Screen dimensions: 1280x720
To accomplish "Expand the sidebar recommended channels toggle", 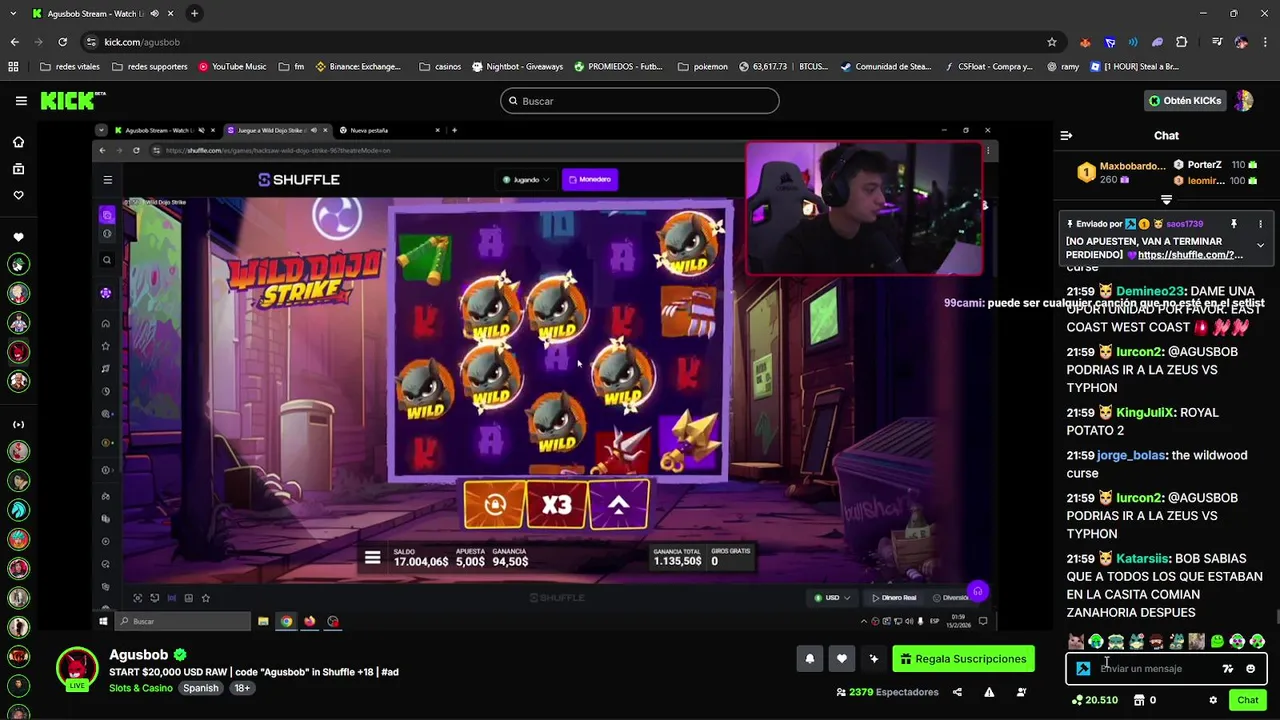I will [x=18, y=424].
